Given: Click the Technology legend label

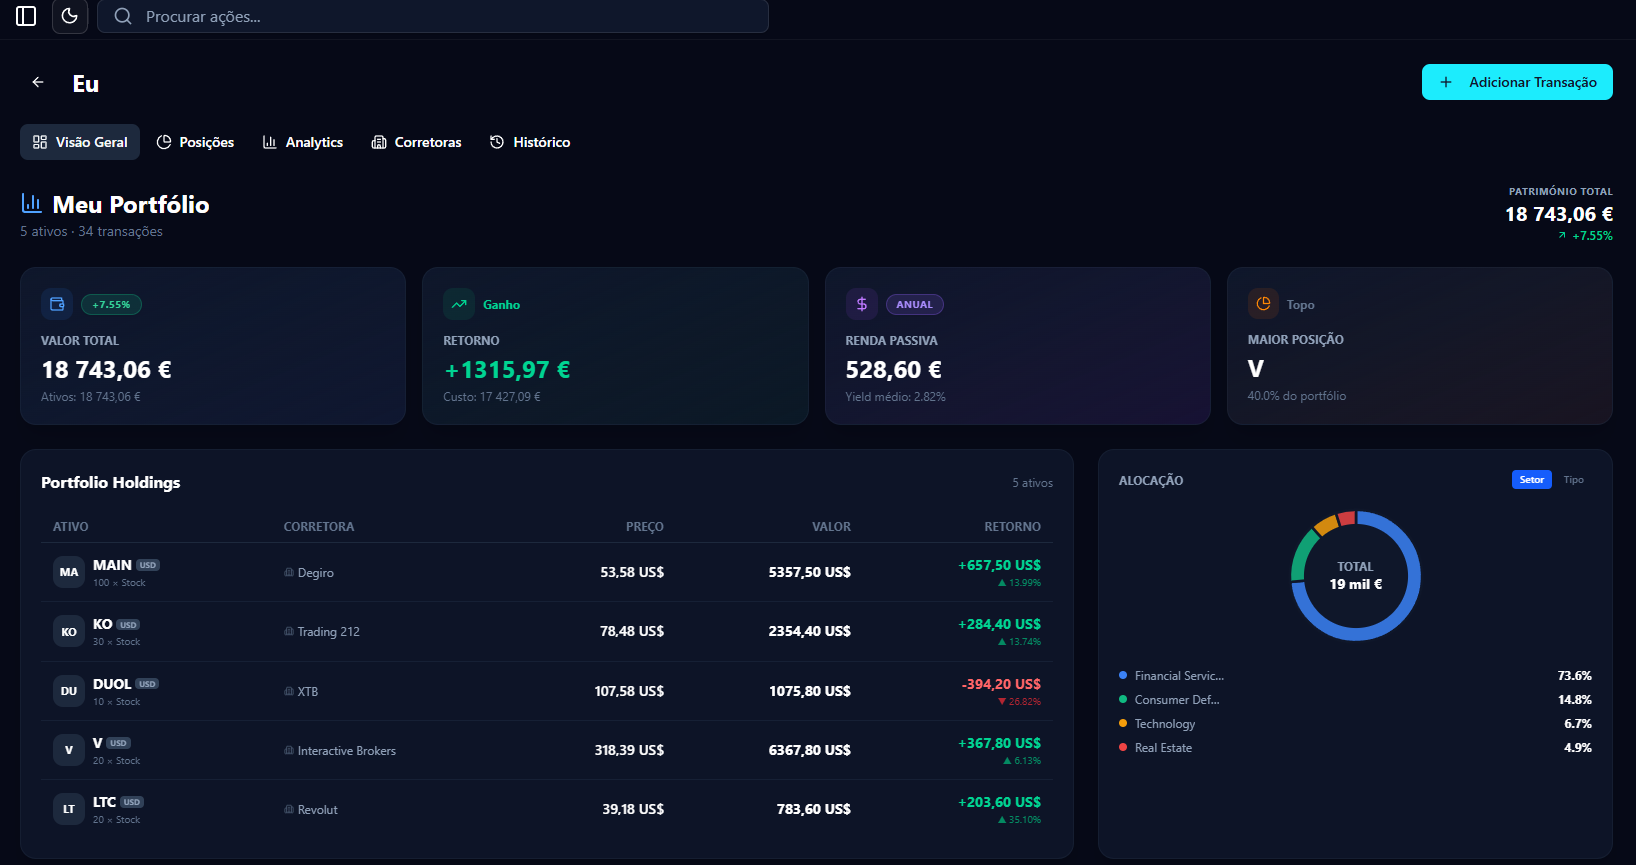Looking at the screenshot, I should click(1165, 724).
